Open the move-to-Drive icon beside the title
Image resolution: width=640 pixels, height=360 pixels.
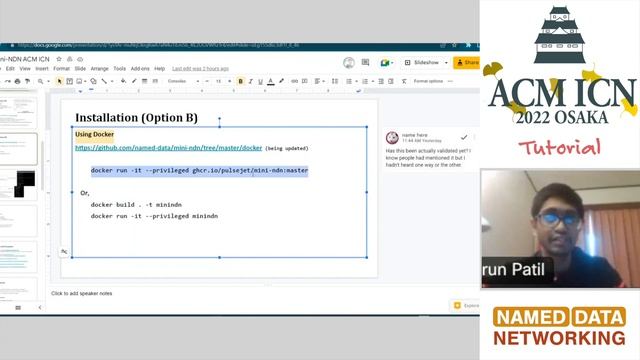pos(69,59)
